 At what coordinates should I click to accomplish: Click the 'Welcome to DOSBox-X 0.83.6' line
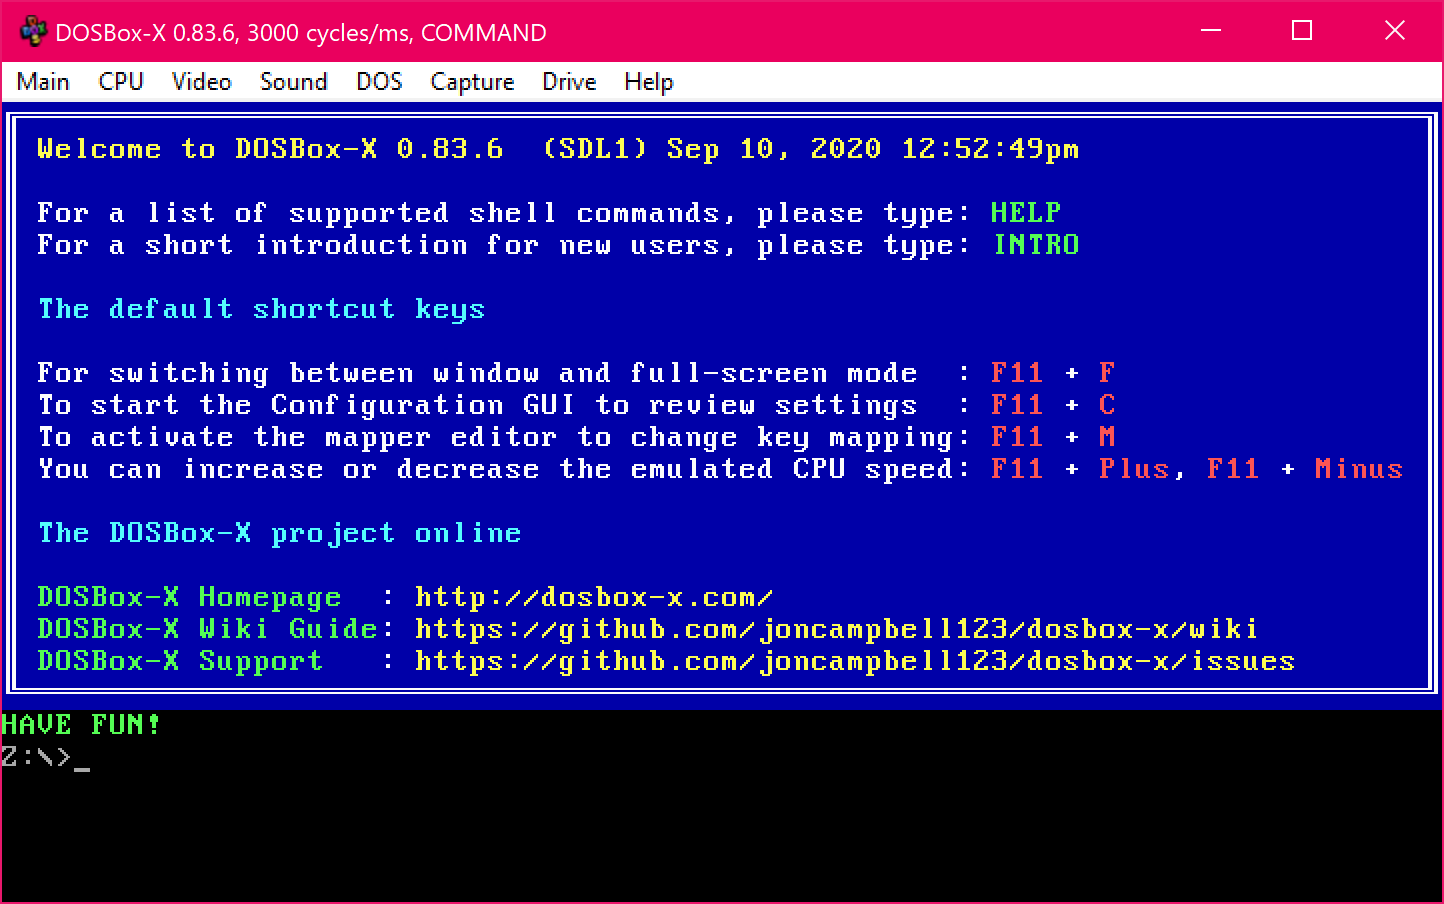tap(270, 149)
